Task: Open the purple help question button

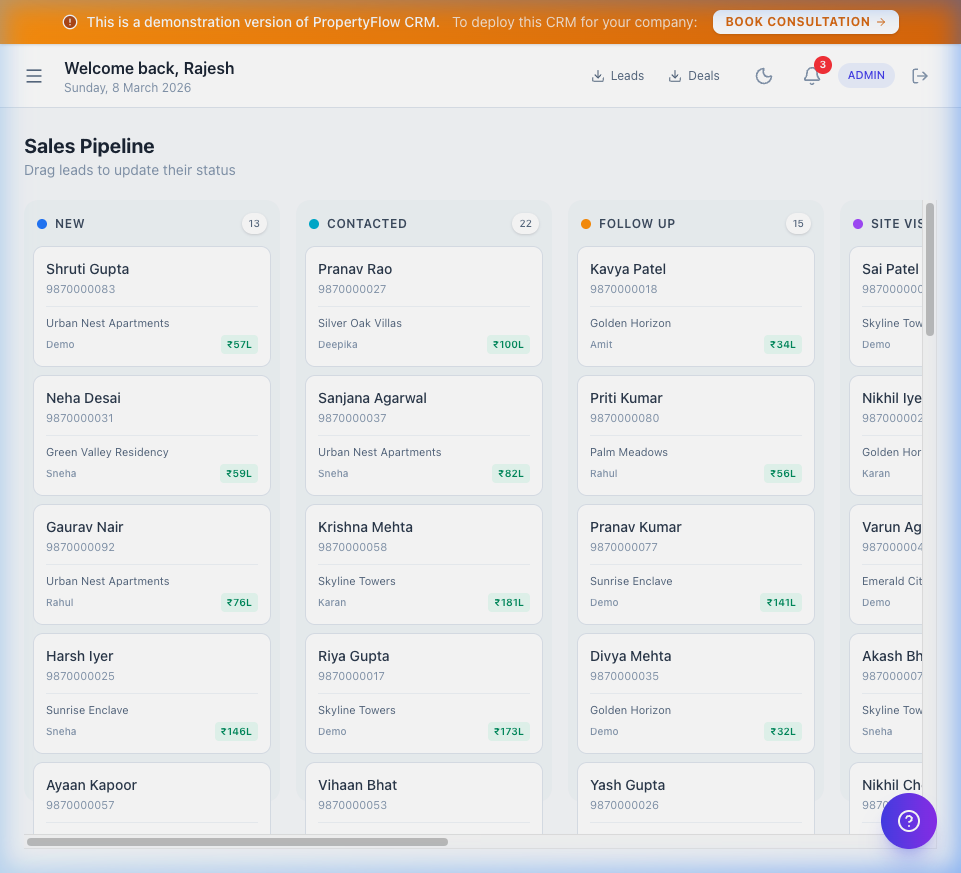Action: click(x=908, y=821)
